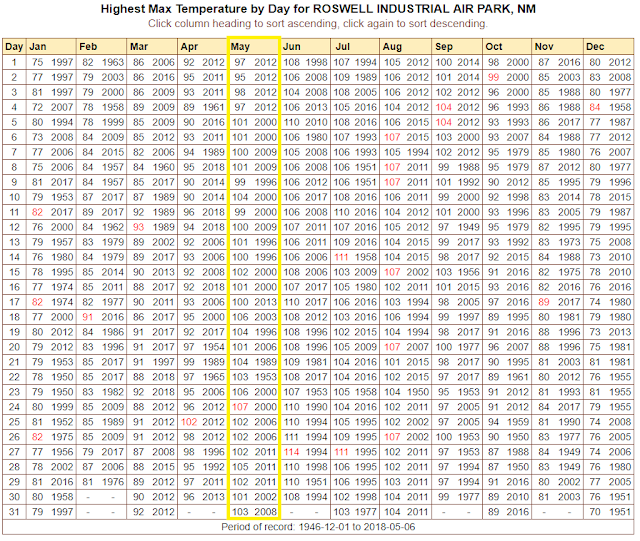Click red 107 value in Aug day 6
Screen dimensions: 640x541
point(392,137)
